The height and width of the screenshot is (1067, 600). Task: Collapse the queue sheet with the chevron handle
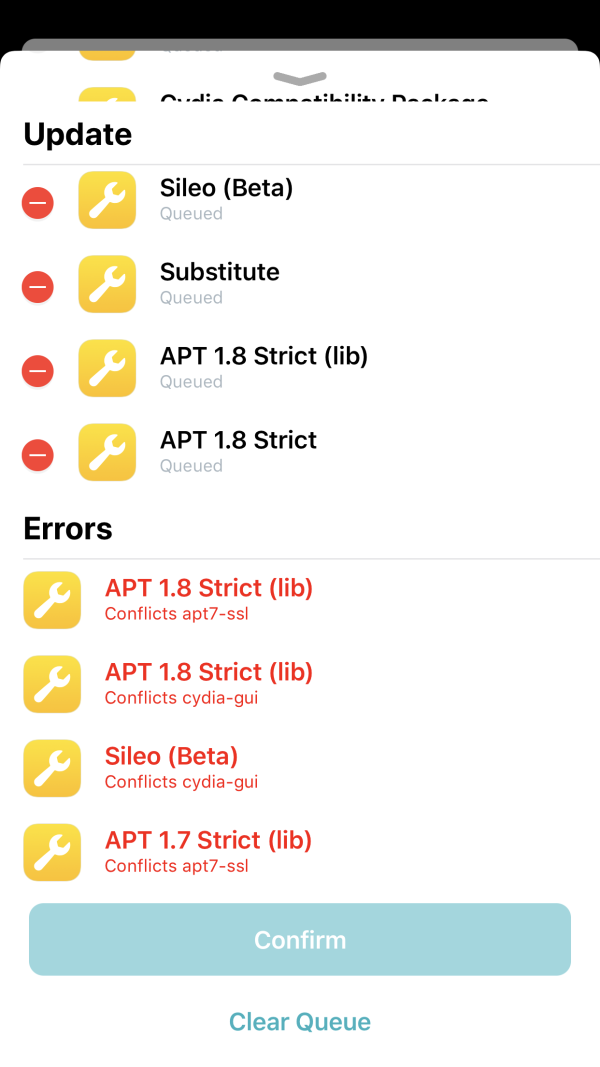(x=299, y=79)
